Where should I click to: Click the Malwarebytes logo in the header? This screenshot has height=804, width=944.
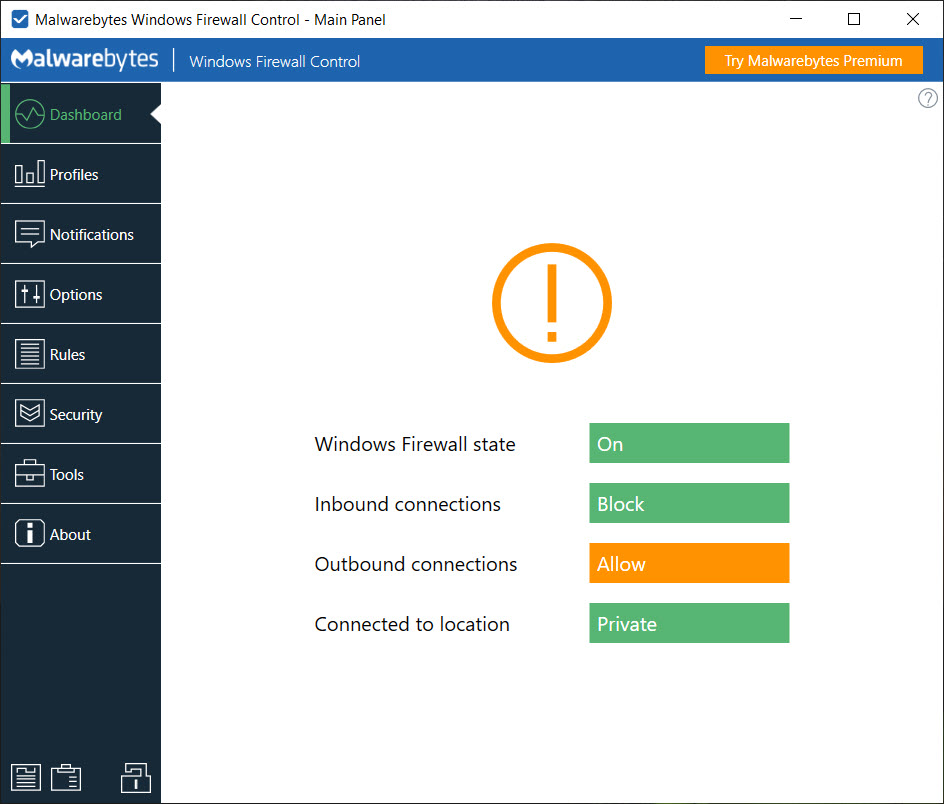[x=85, y=60]
